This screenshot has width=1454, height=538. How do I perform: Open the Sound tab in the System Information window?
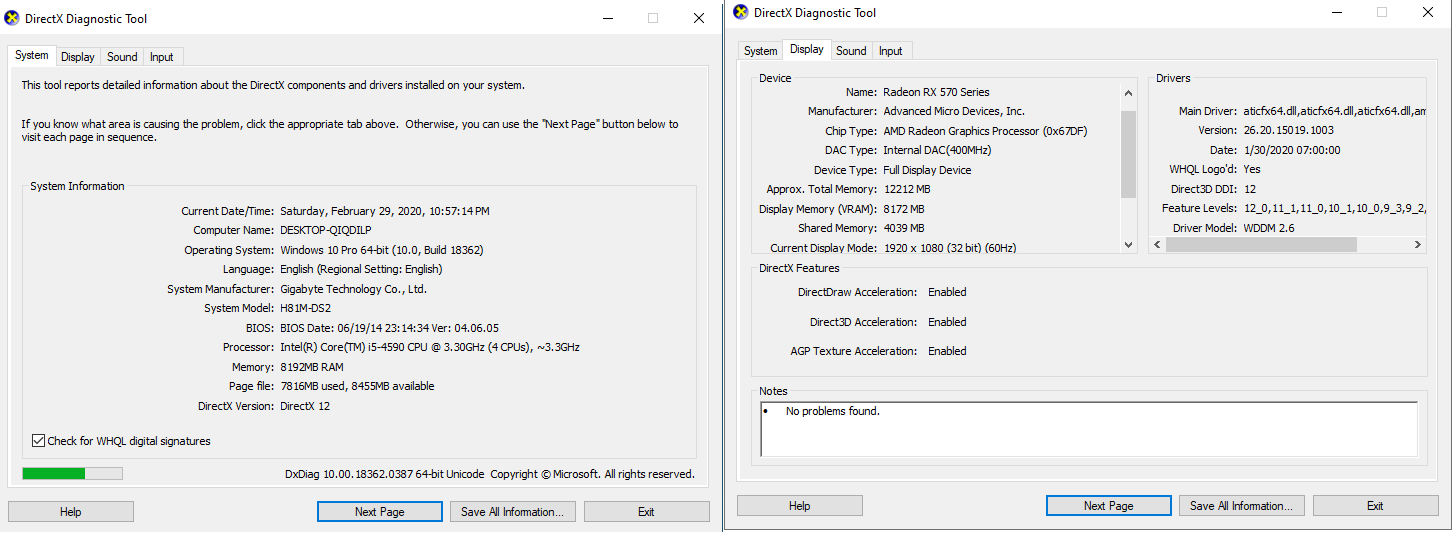(122, 57)
